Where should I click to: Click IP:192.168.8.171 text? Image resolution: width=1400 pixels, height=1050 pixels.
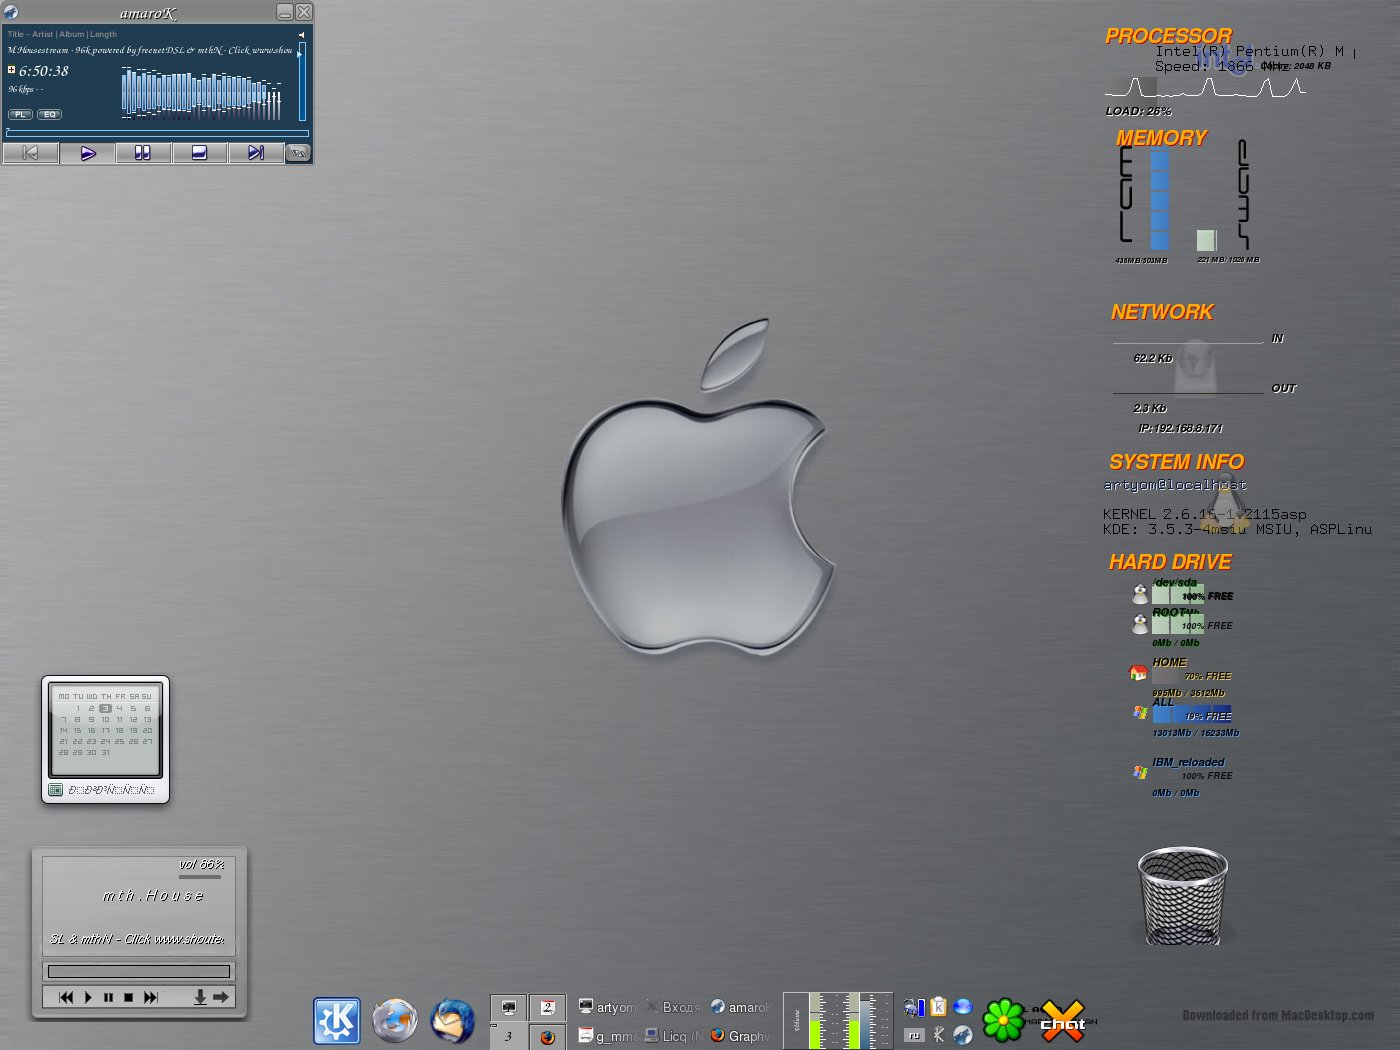tap(1180, 428)
